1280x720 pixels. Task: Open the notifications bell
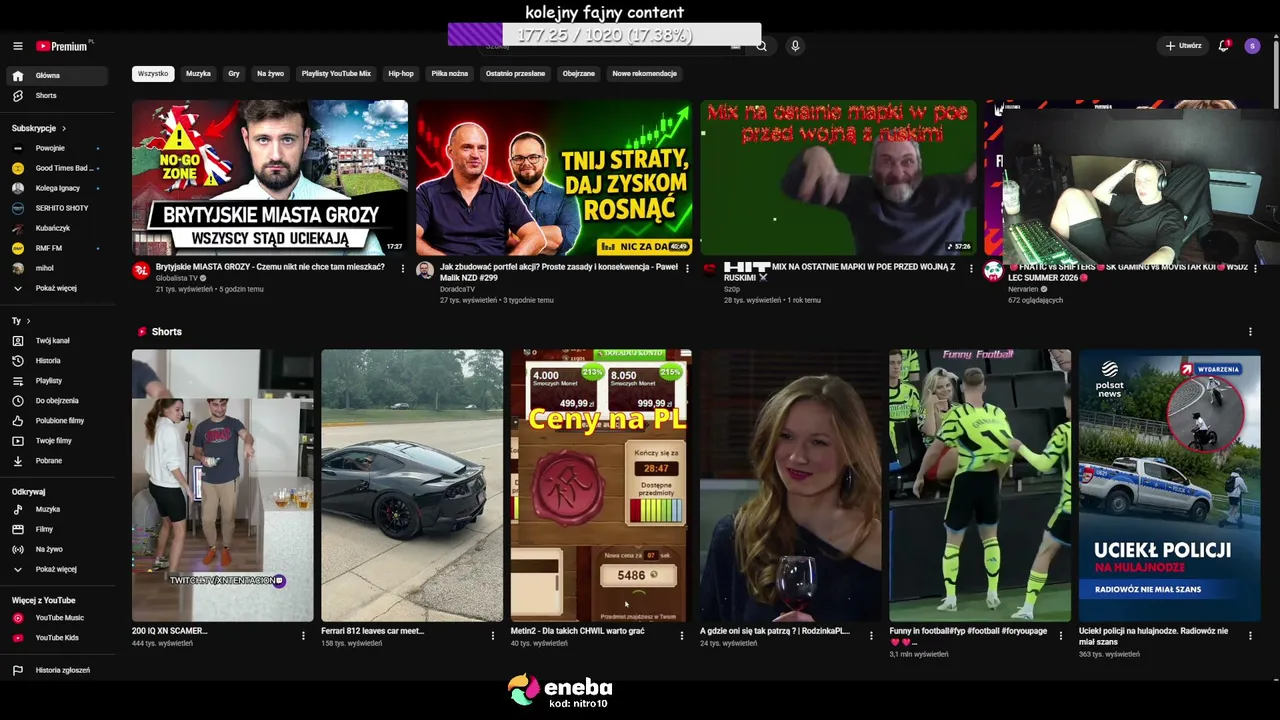coord(1224,46)
